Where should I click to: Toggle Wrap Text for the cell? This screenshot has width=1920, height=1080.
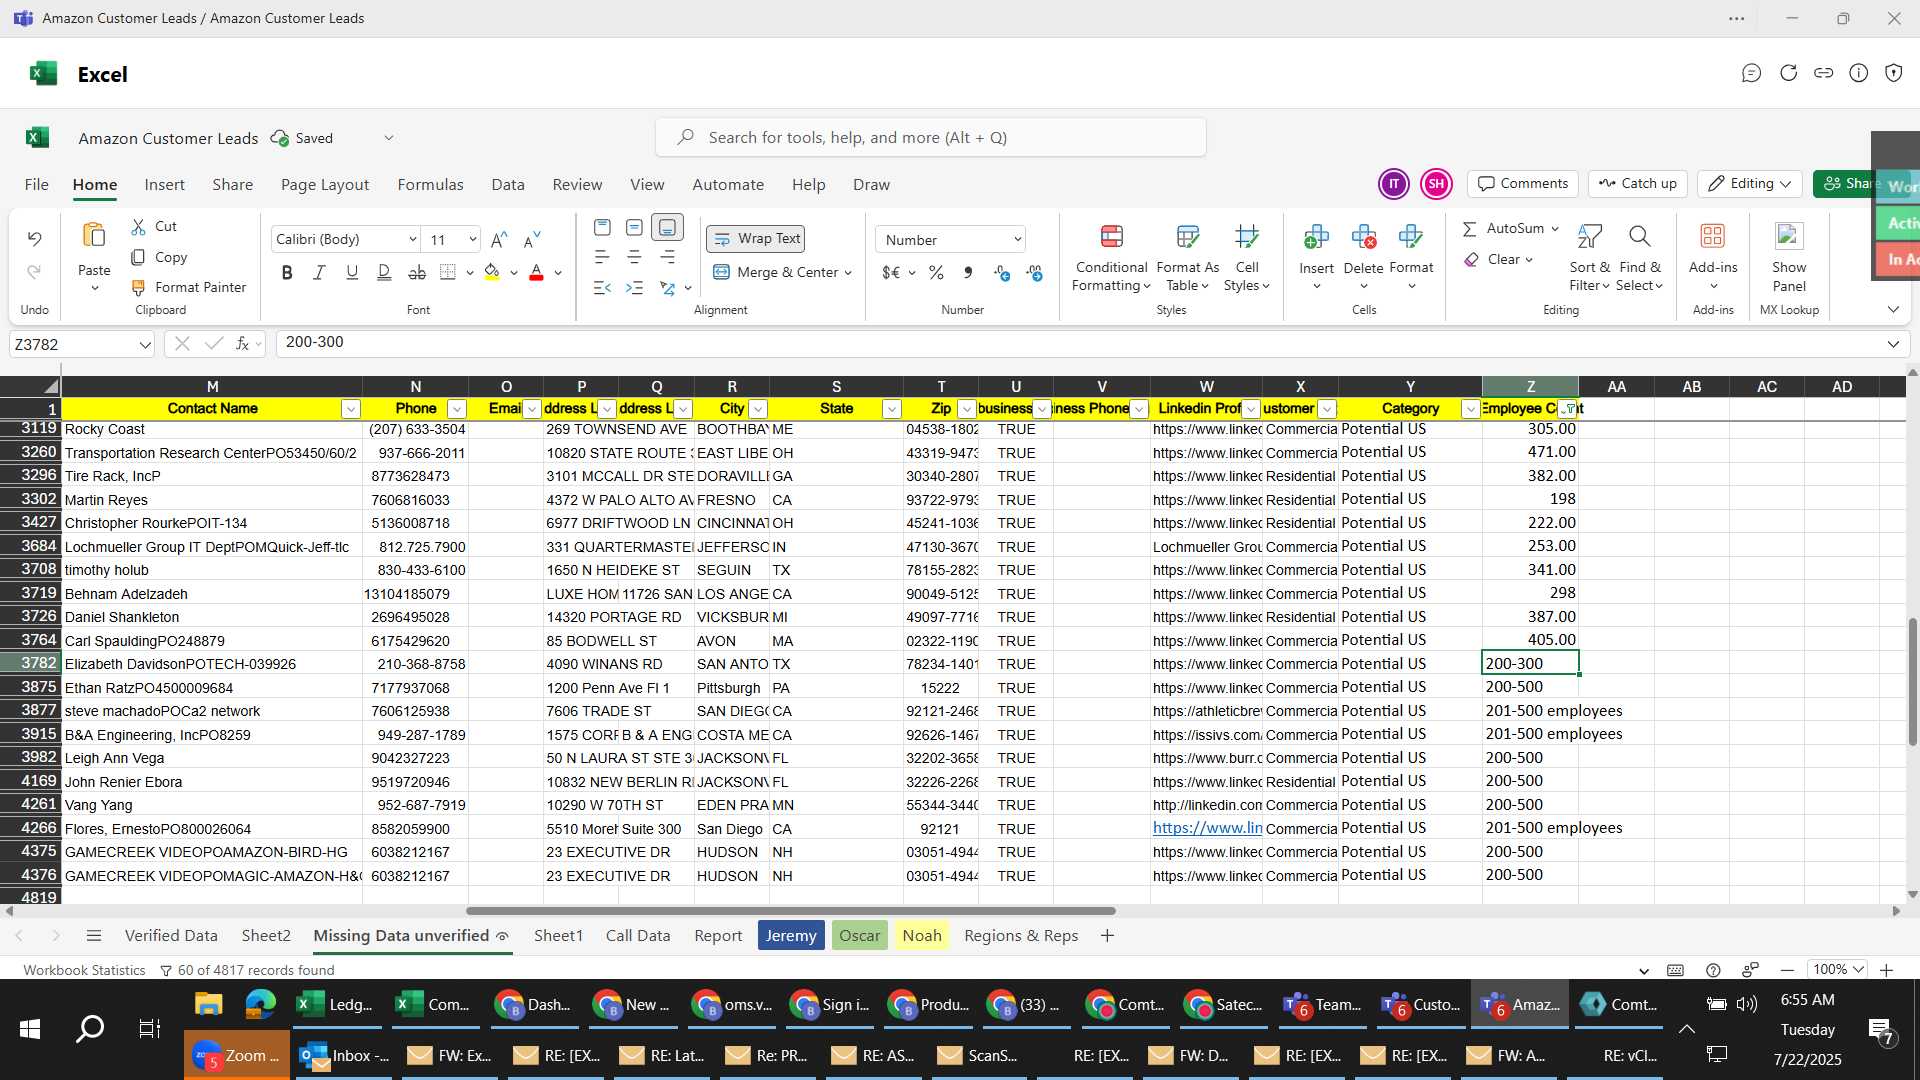pos(756,239)
